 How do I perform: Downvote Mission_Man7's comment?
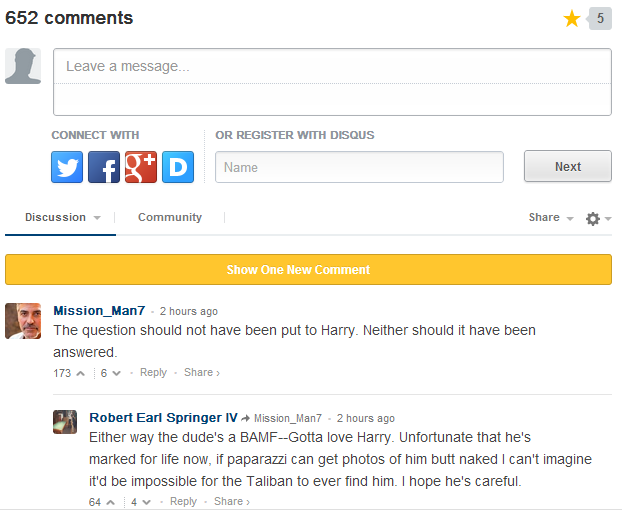pos(116,373)
